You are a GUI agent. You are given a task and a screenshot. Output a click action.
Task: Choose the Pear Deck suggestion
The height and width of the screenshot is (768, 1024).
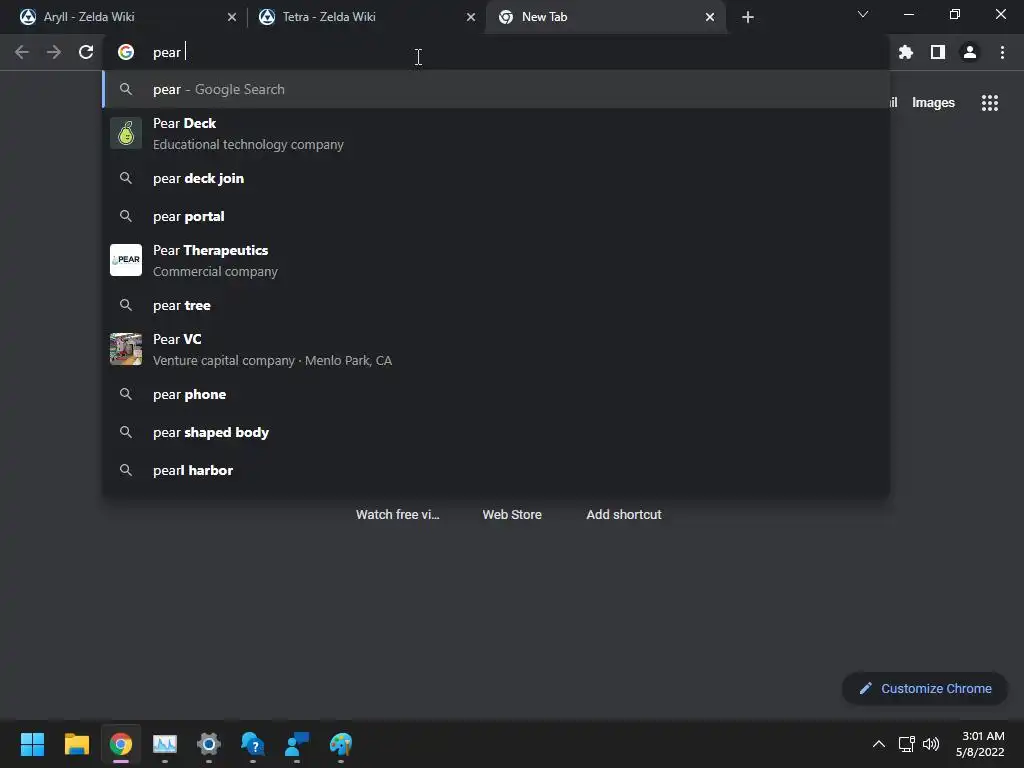click(x=496, y=134)
